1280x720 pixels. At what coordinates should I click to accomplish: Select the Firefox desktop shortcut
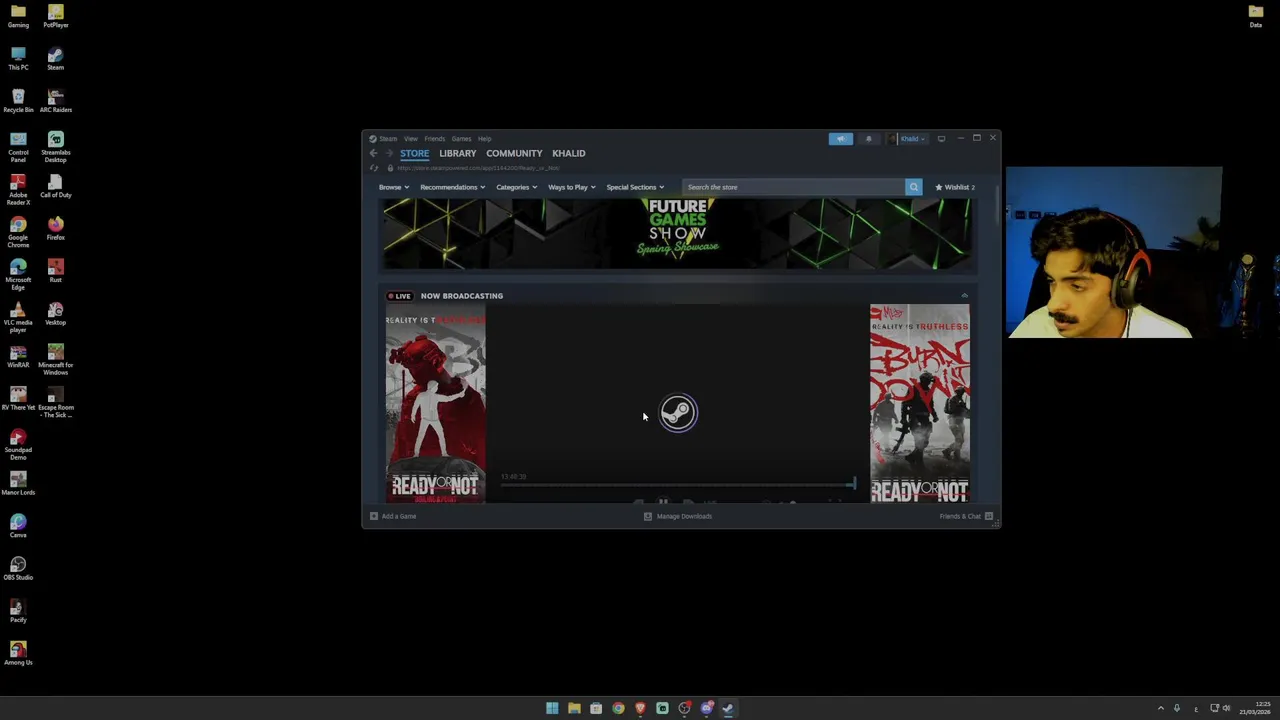tap(56, 229)
